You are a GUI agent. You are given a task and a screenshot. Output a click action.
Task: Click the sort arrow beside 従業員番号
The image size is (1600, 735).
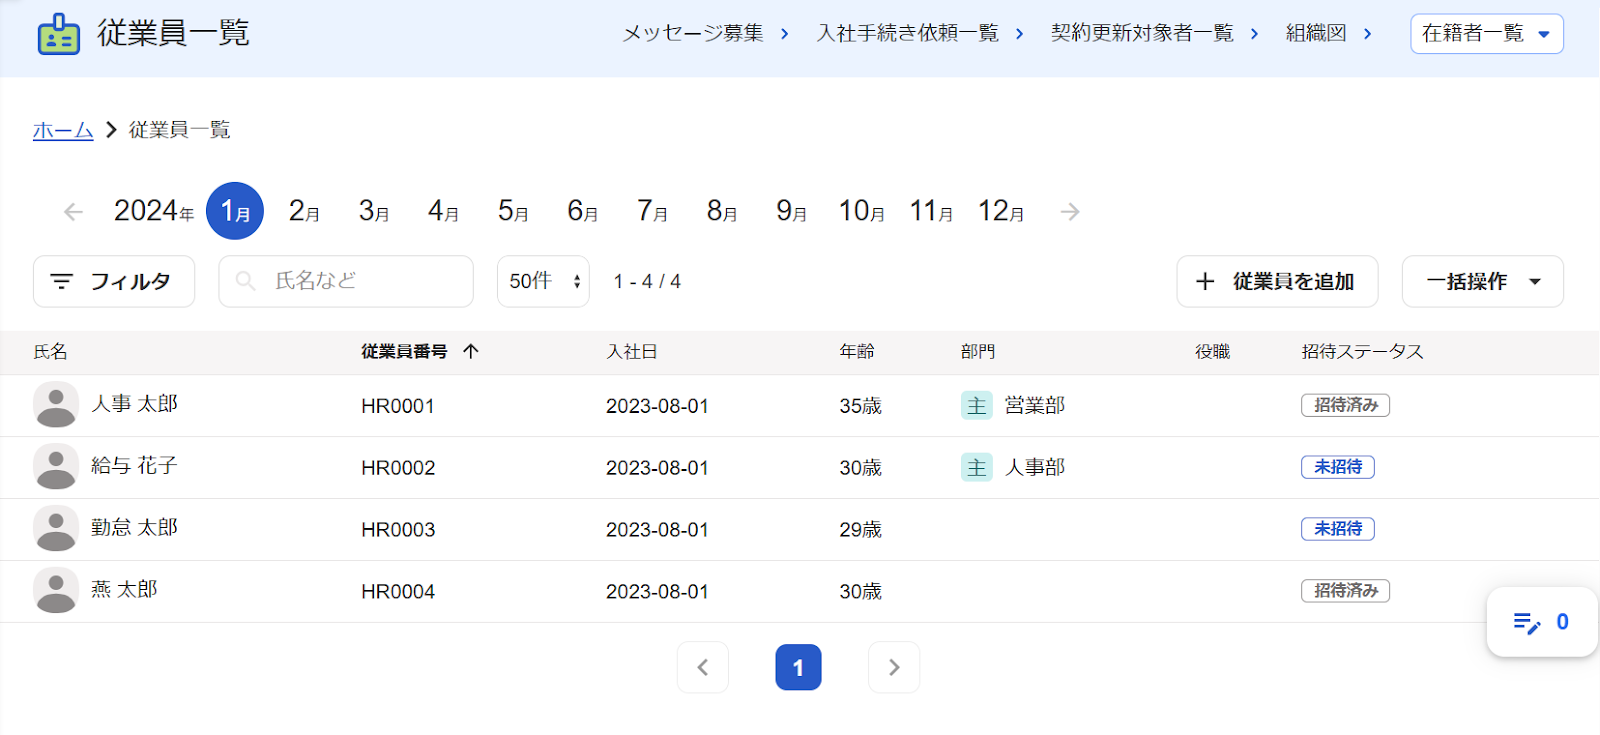tap(471, 351)
